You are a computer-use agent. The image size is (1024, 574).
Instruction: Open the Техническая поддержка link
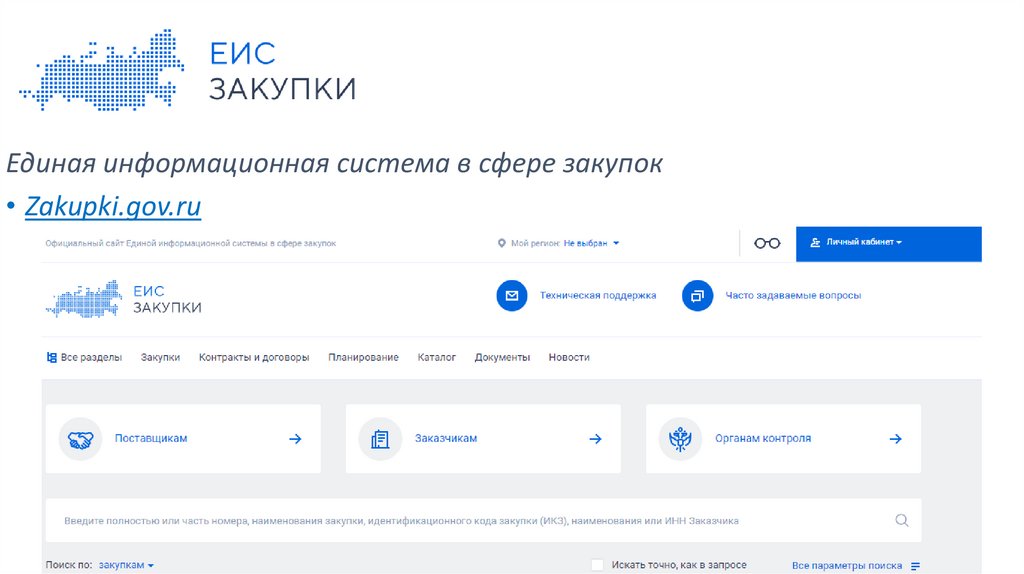click(598, 296)
